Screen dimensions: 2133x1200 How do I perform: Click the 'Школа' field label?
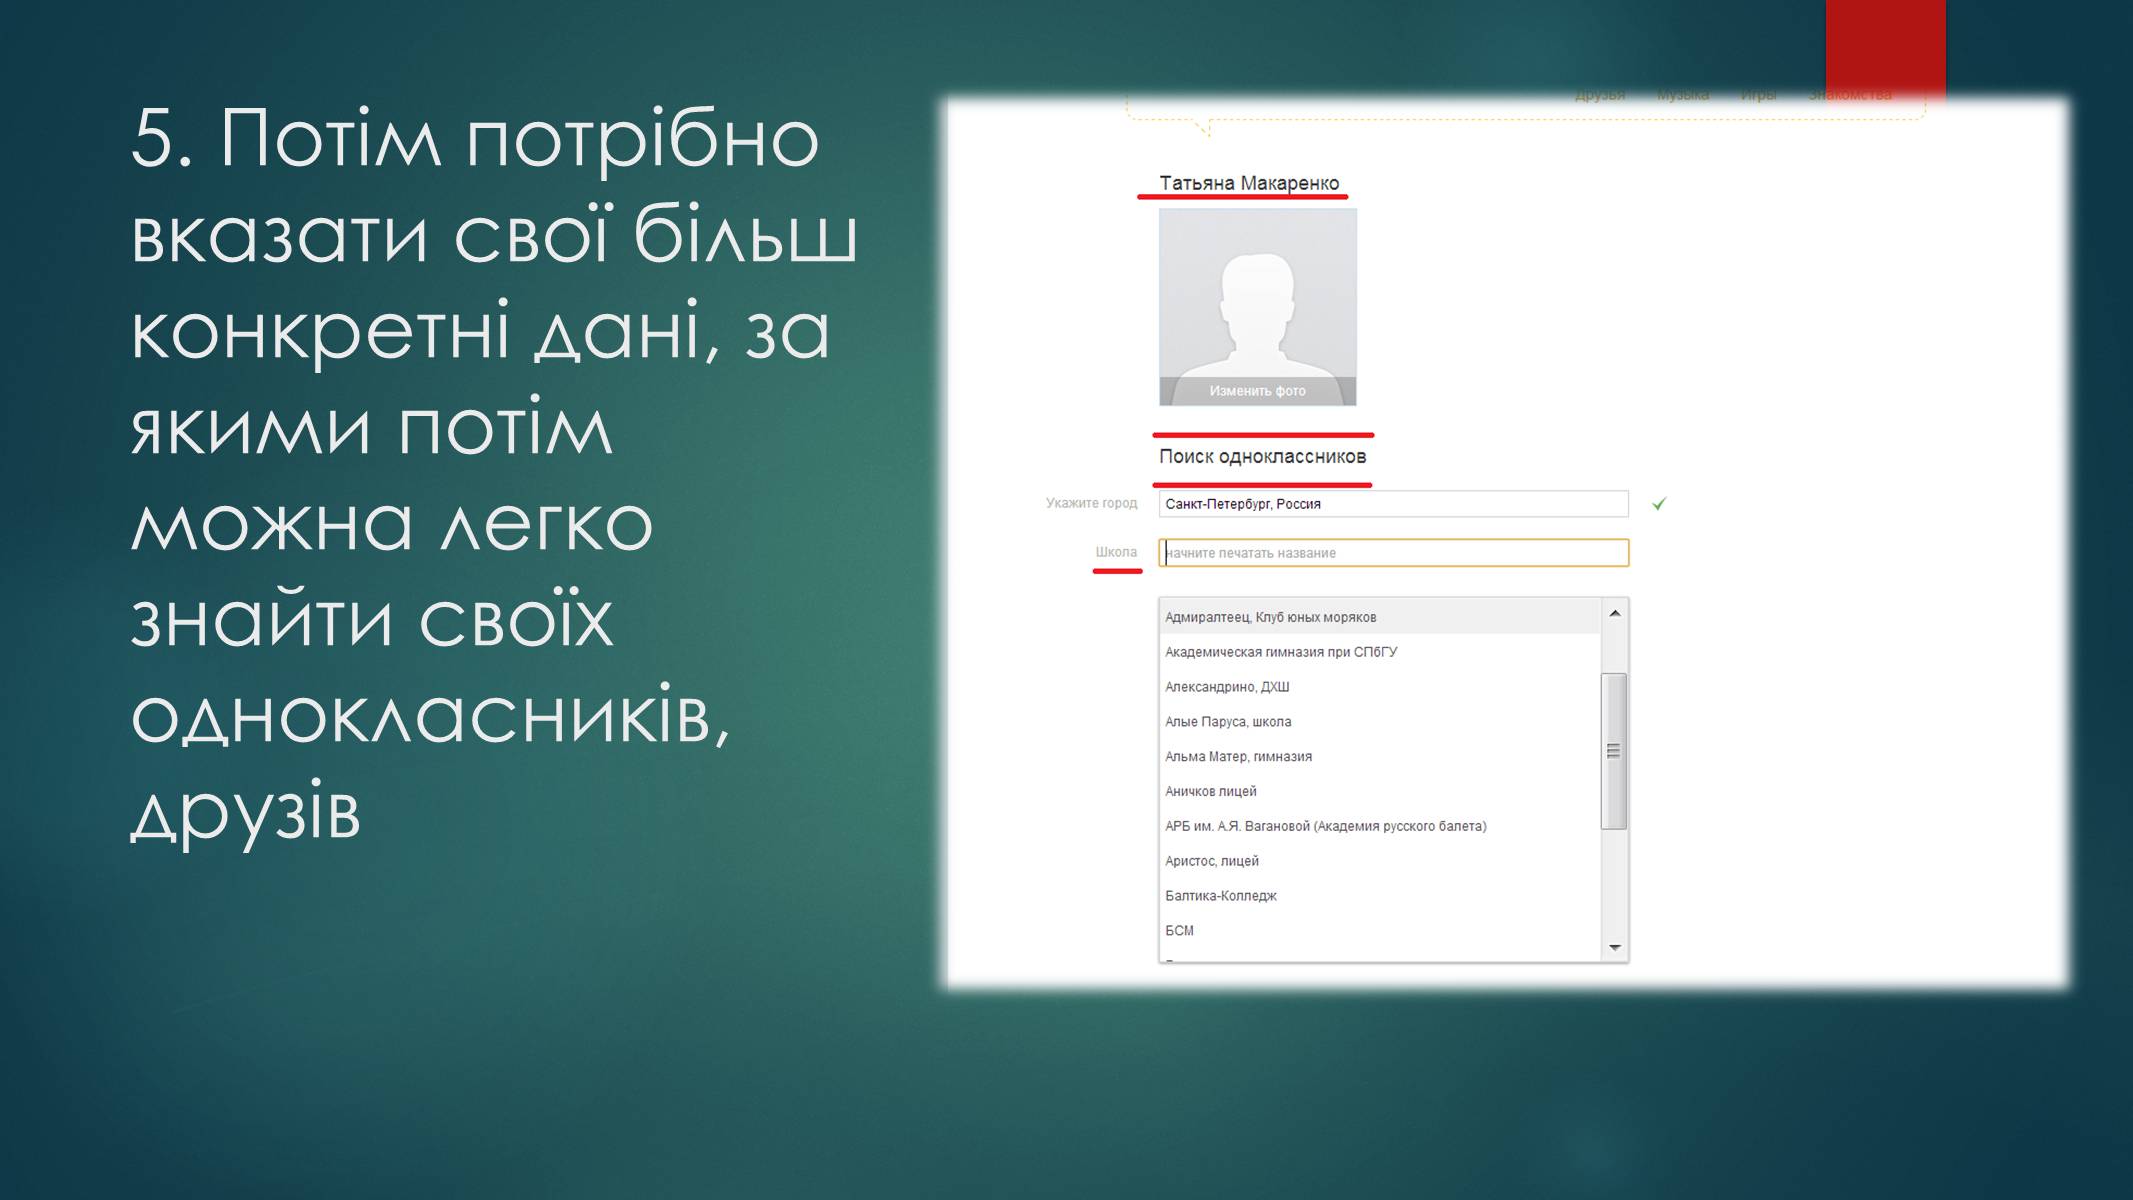(x=1116, y=552)
